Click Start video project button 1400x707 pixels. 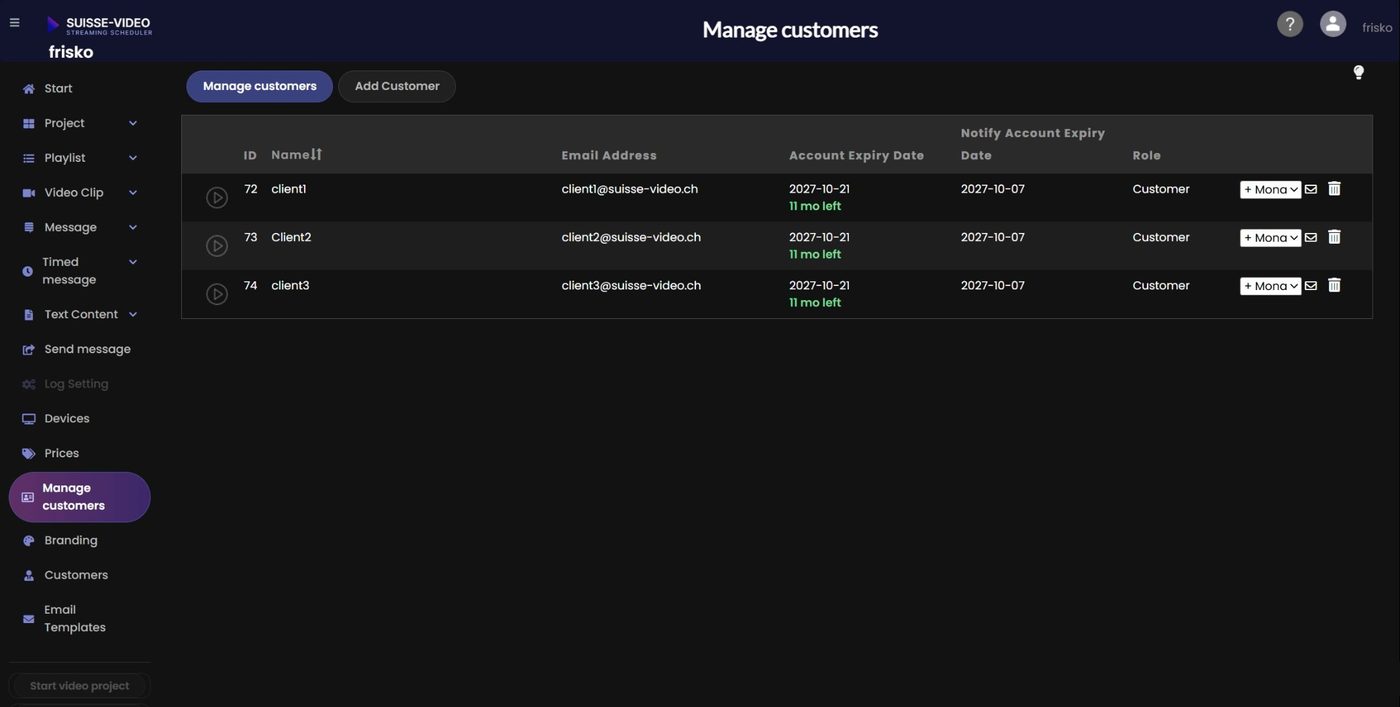pyautogui.click(x=79, y=686)
